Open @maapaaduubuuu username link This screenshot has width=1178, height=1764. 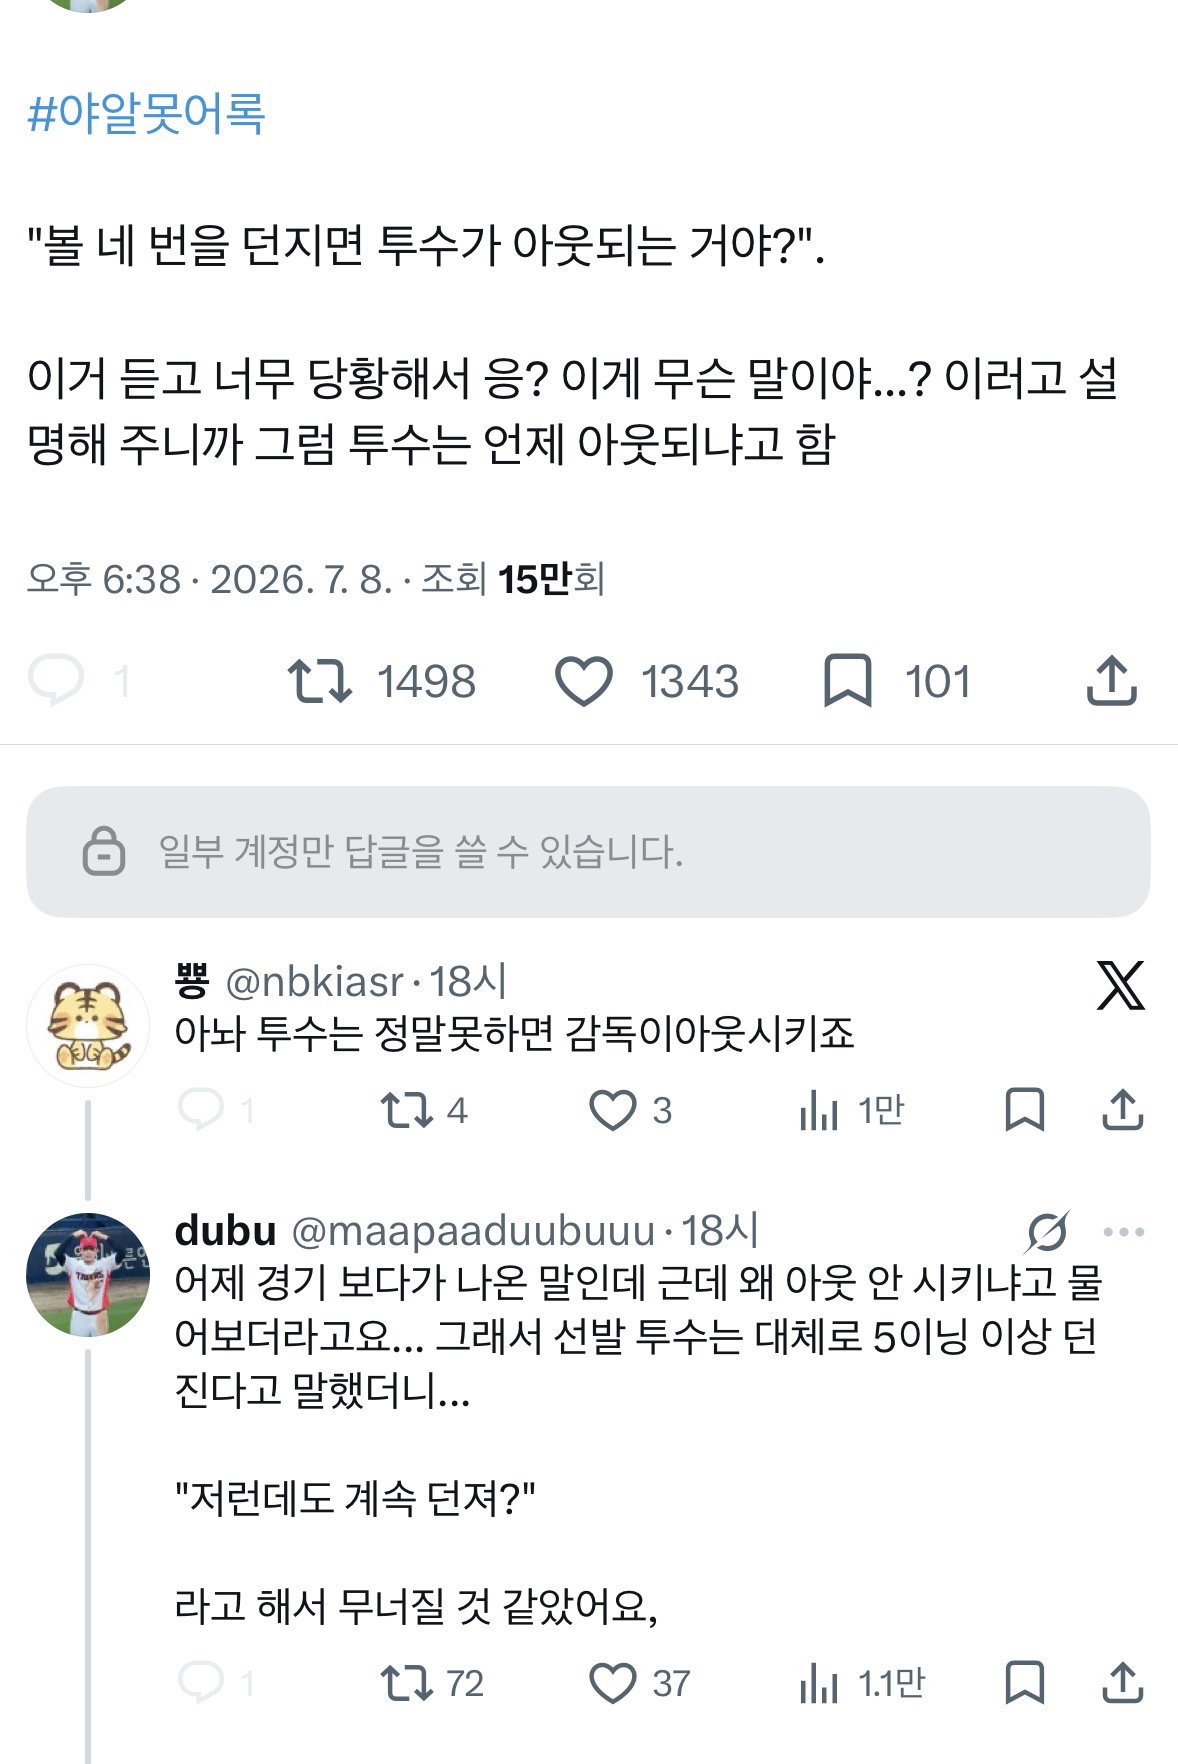coord(473,1231)
